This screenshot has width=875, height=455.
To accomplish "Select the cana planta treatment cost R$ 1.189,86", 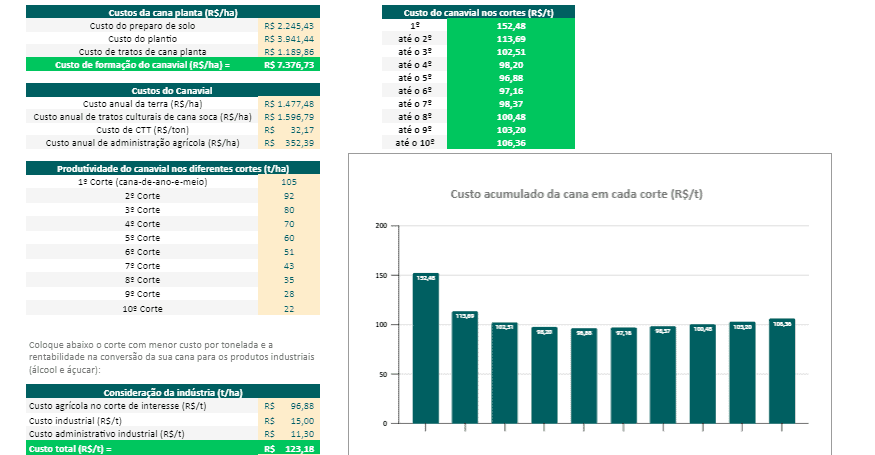I will (x=288, y=51).
